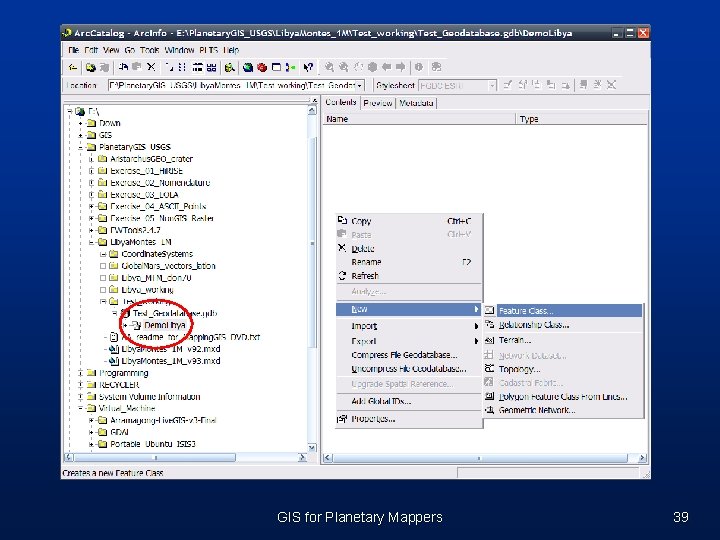Viewport: 720px width, 540px height.
Task: Open the Export submenu
Action: (x=409, y=341)
